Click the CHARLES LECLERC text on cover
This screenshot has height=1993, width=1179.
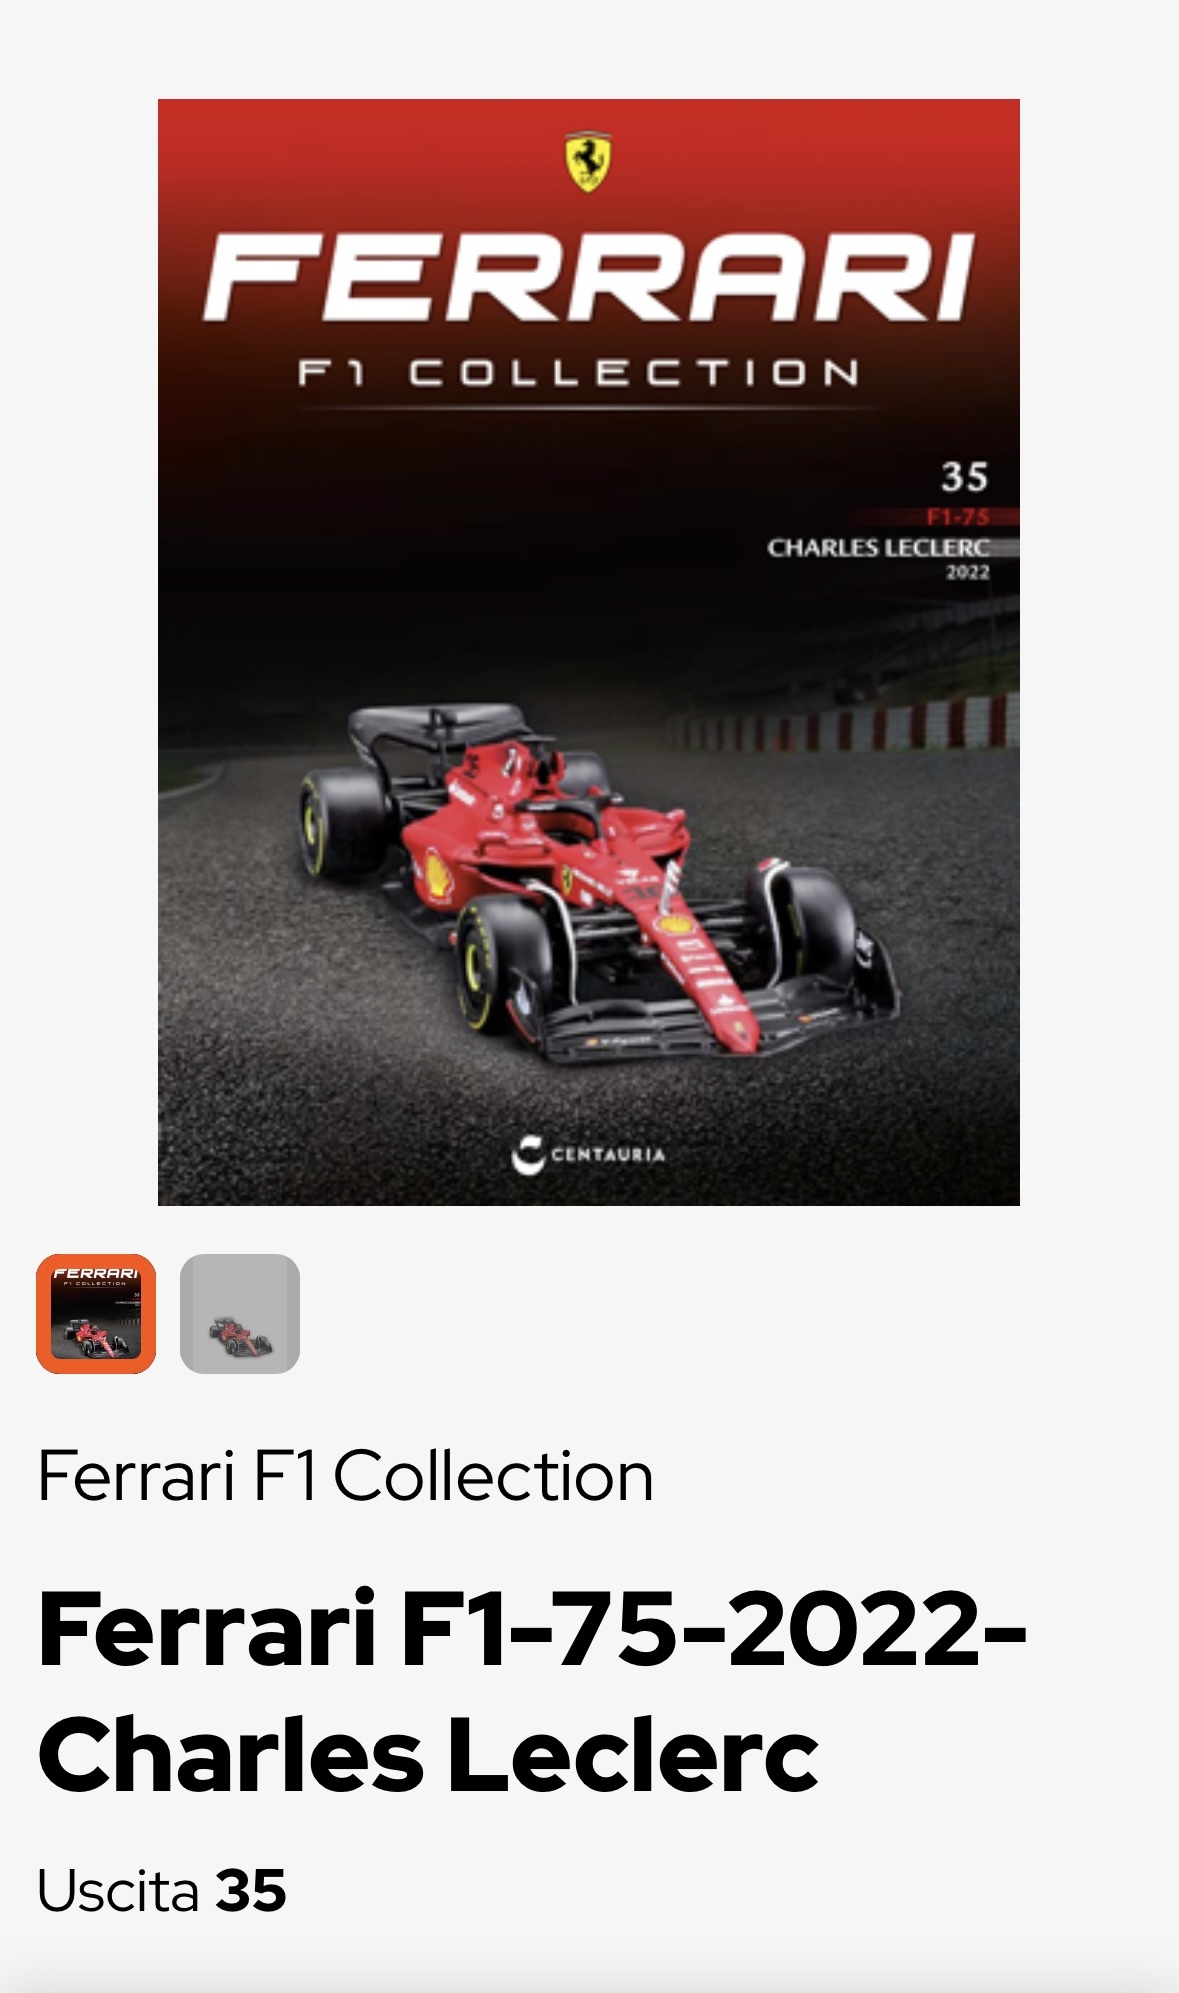[x=878, y=547]
